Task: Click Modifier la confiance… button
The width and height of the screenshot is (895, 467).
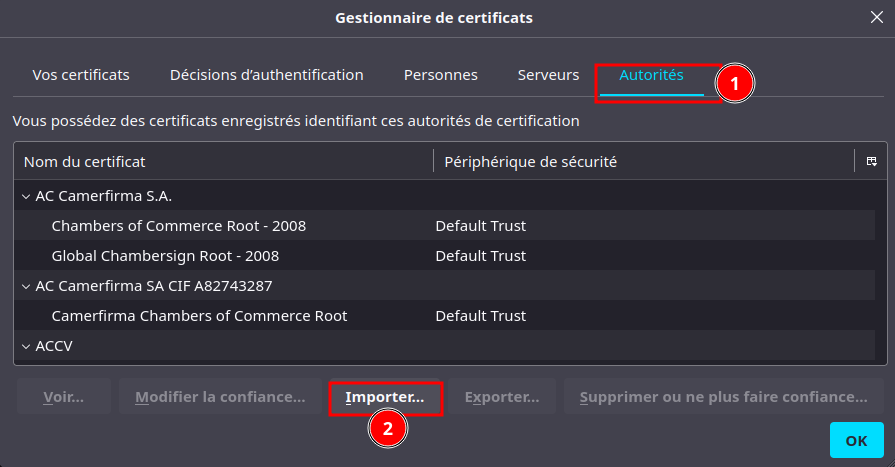Action: 220,397
